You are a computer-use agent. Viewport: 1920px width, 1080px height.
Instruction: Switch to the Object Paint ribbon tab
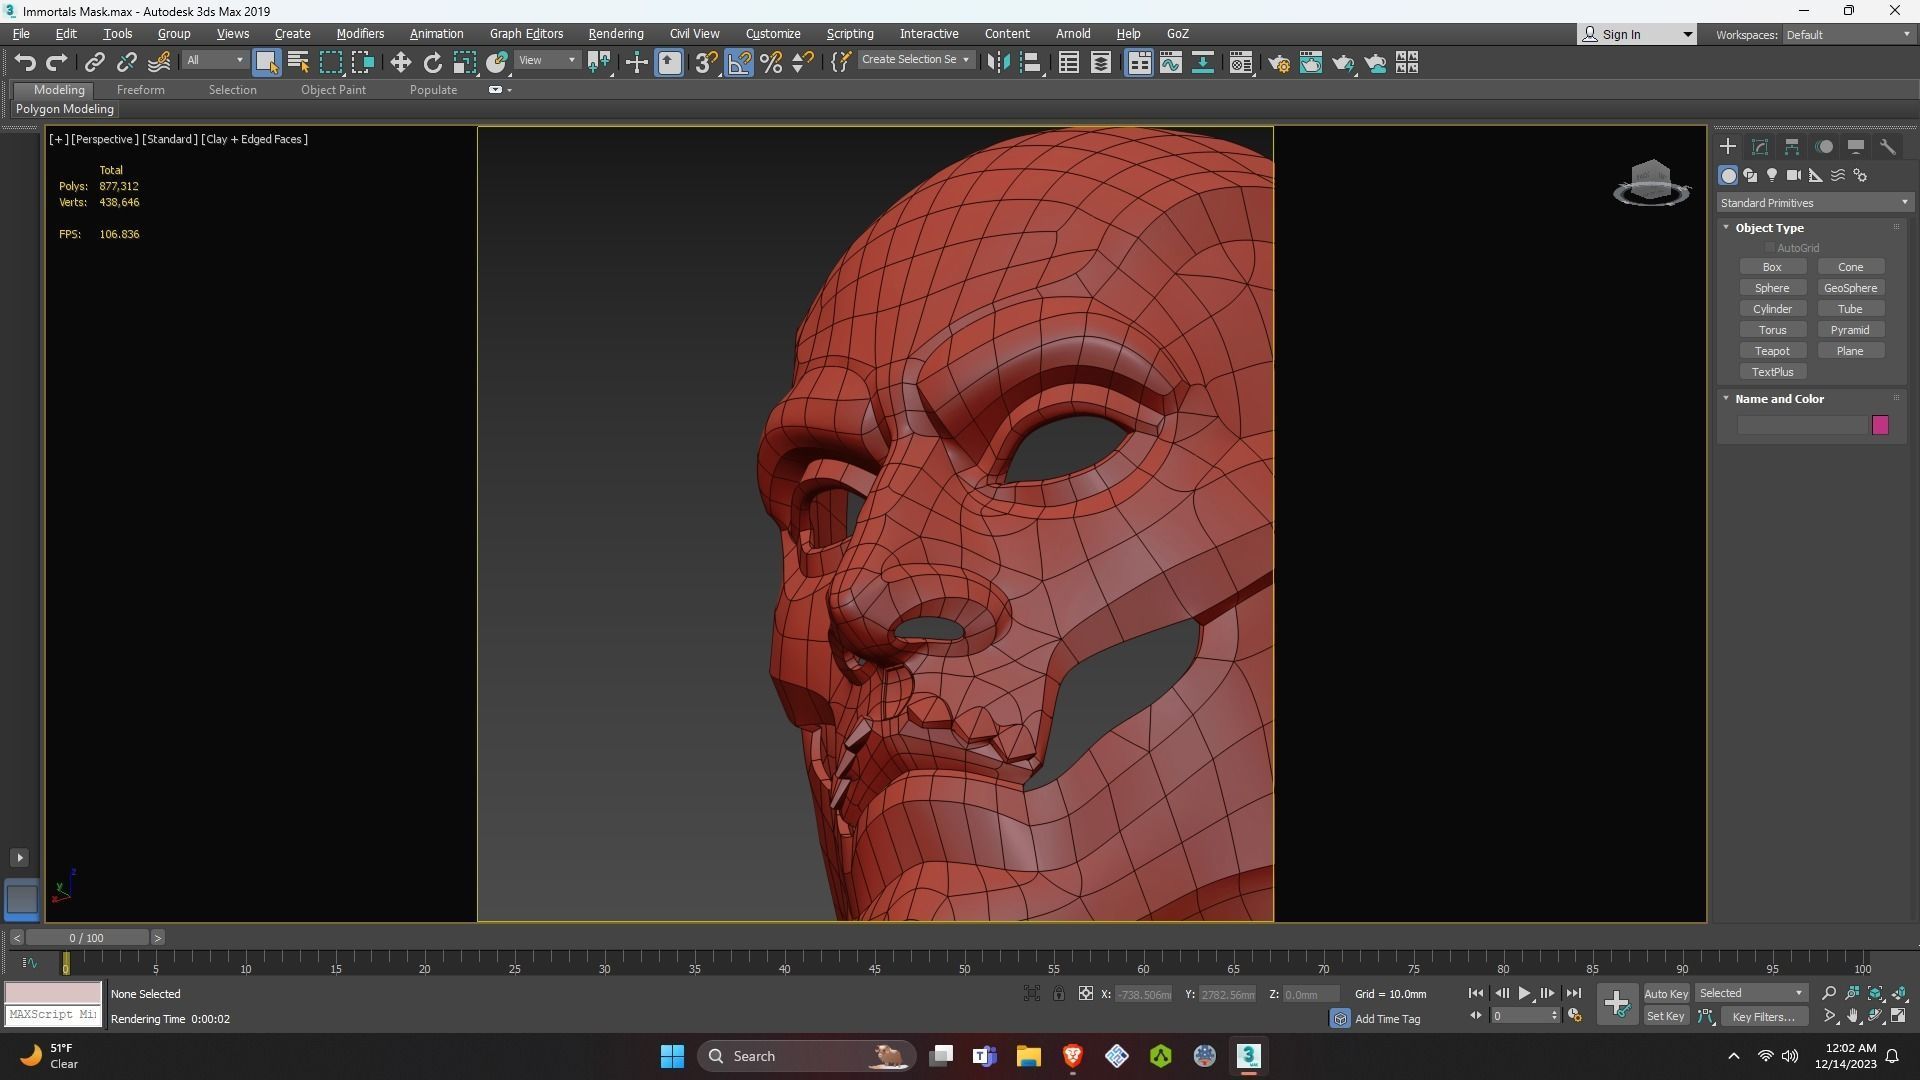point(333,90)
